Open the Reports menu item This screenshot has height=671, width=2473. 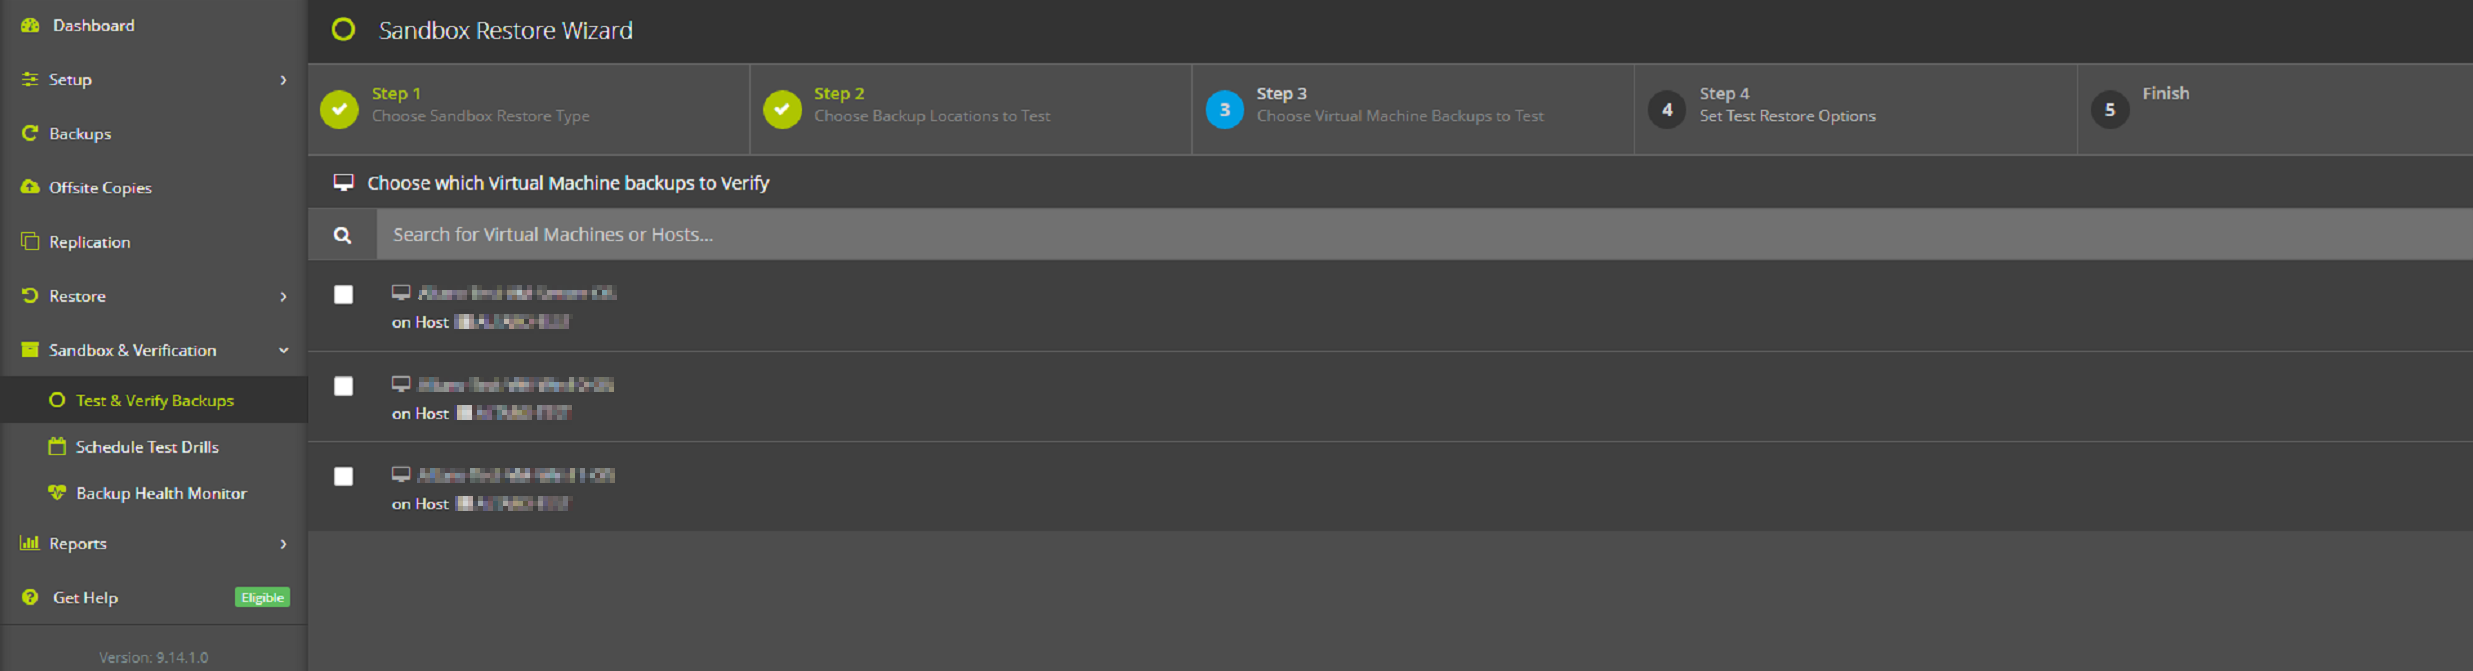click(x=78, y=543)
